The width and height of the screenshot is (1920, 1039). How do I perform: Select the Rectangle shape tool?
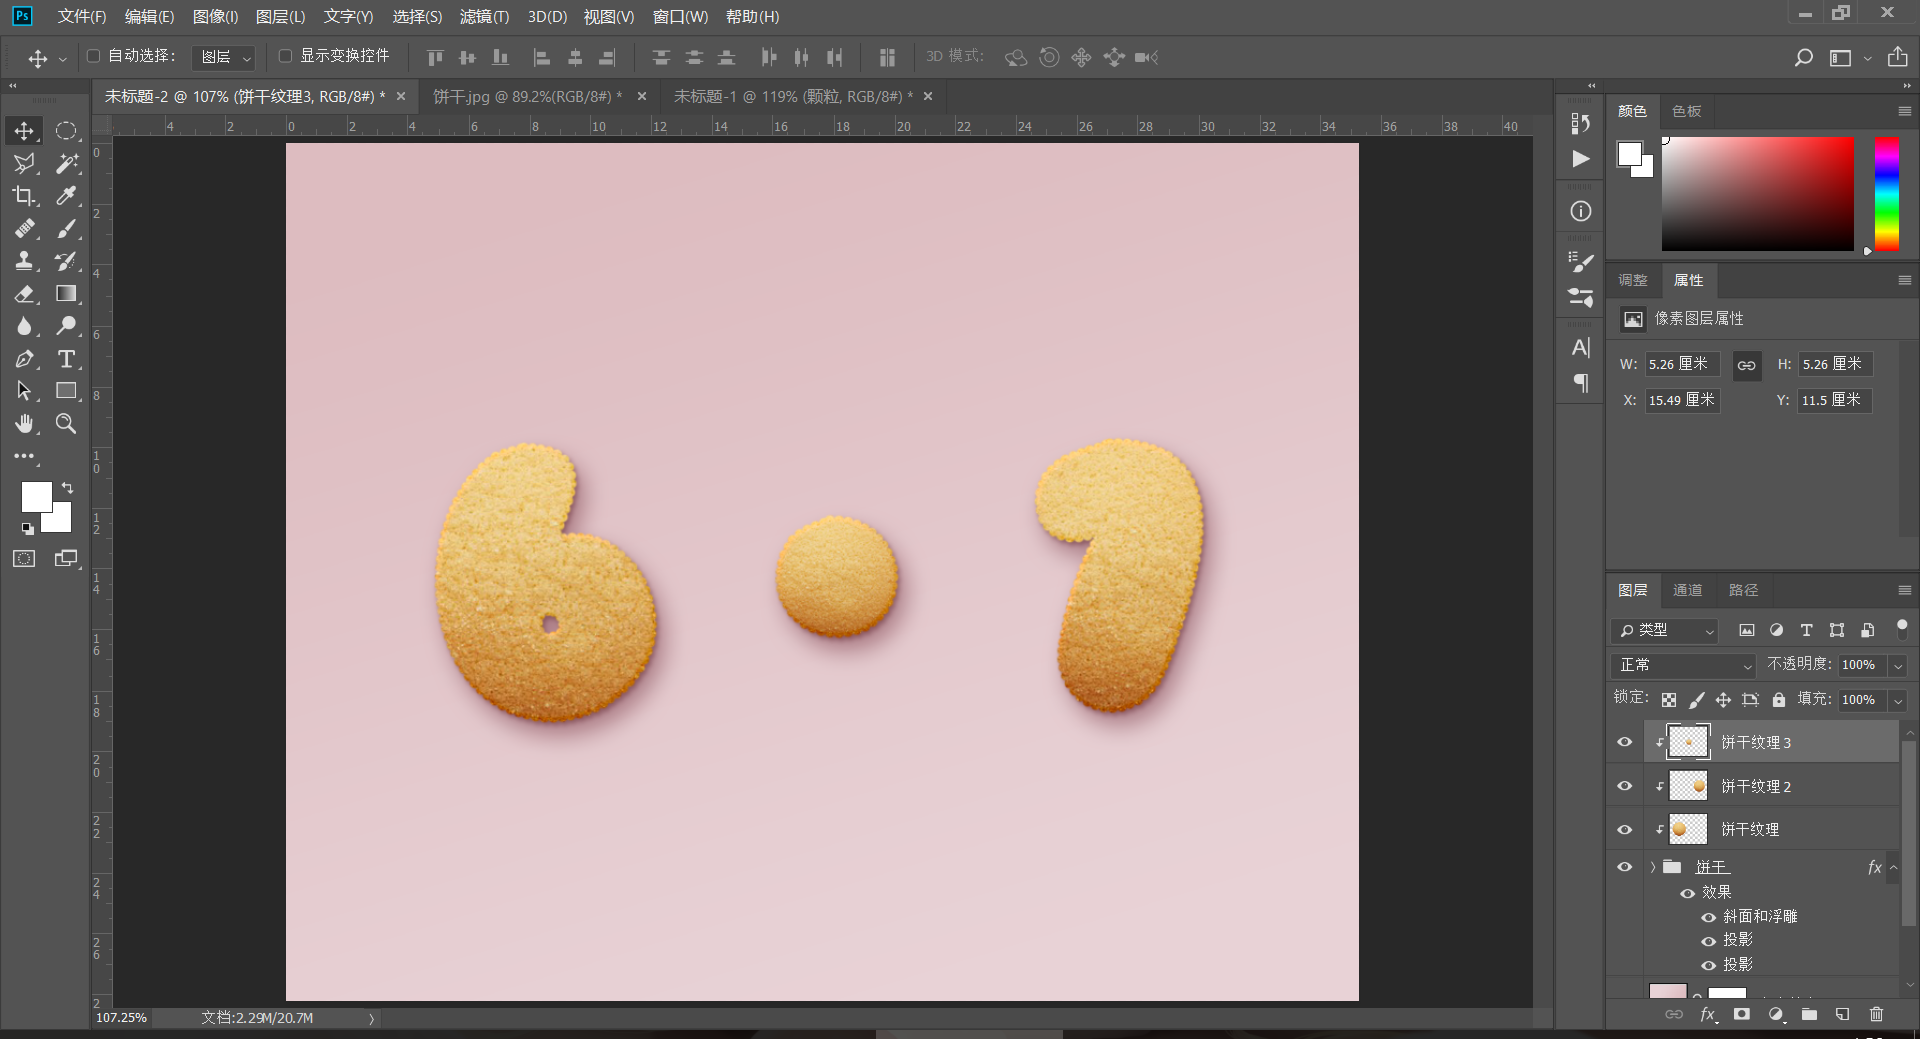click(x=66, y=391)
